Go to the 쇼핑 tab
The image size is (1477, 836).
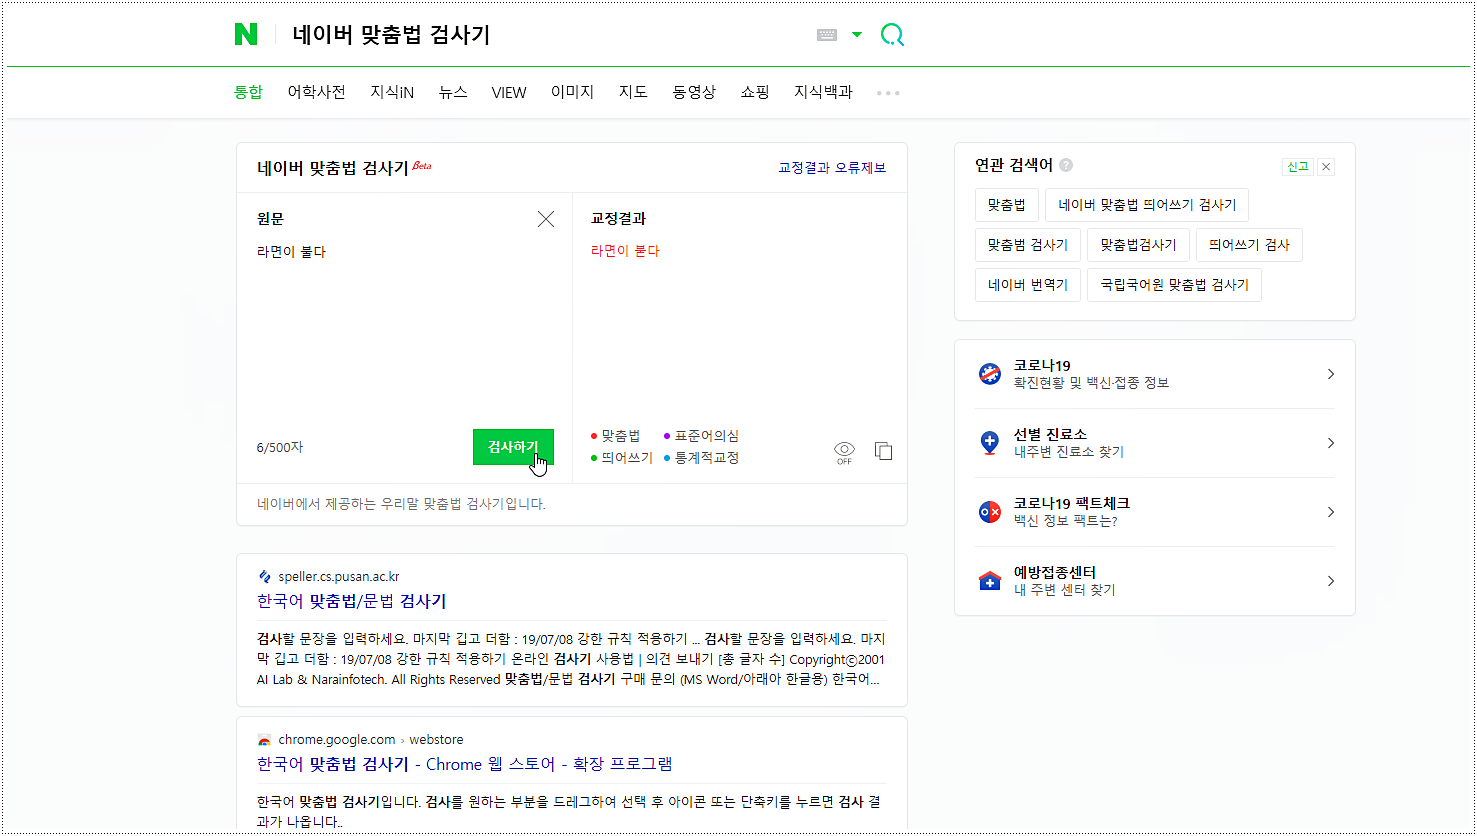coord(755,92)
